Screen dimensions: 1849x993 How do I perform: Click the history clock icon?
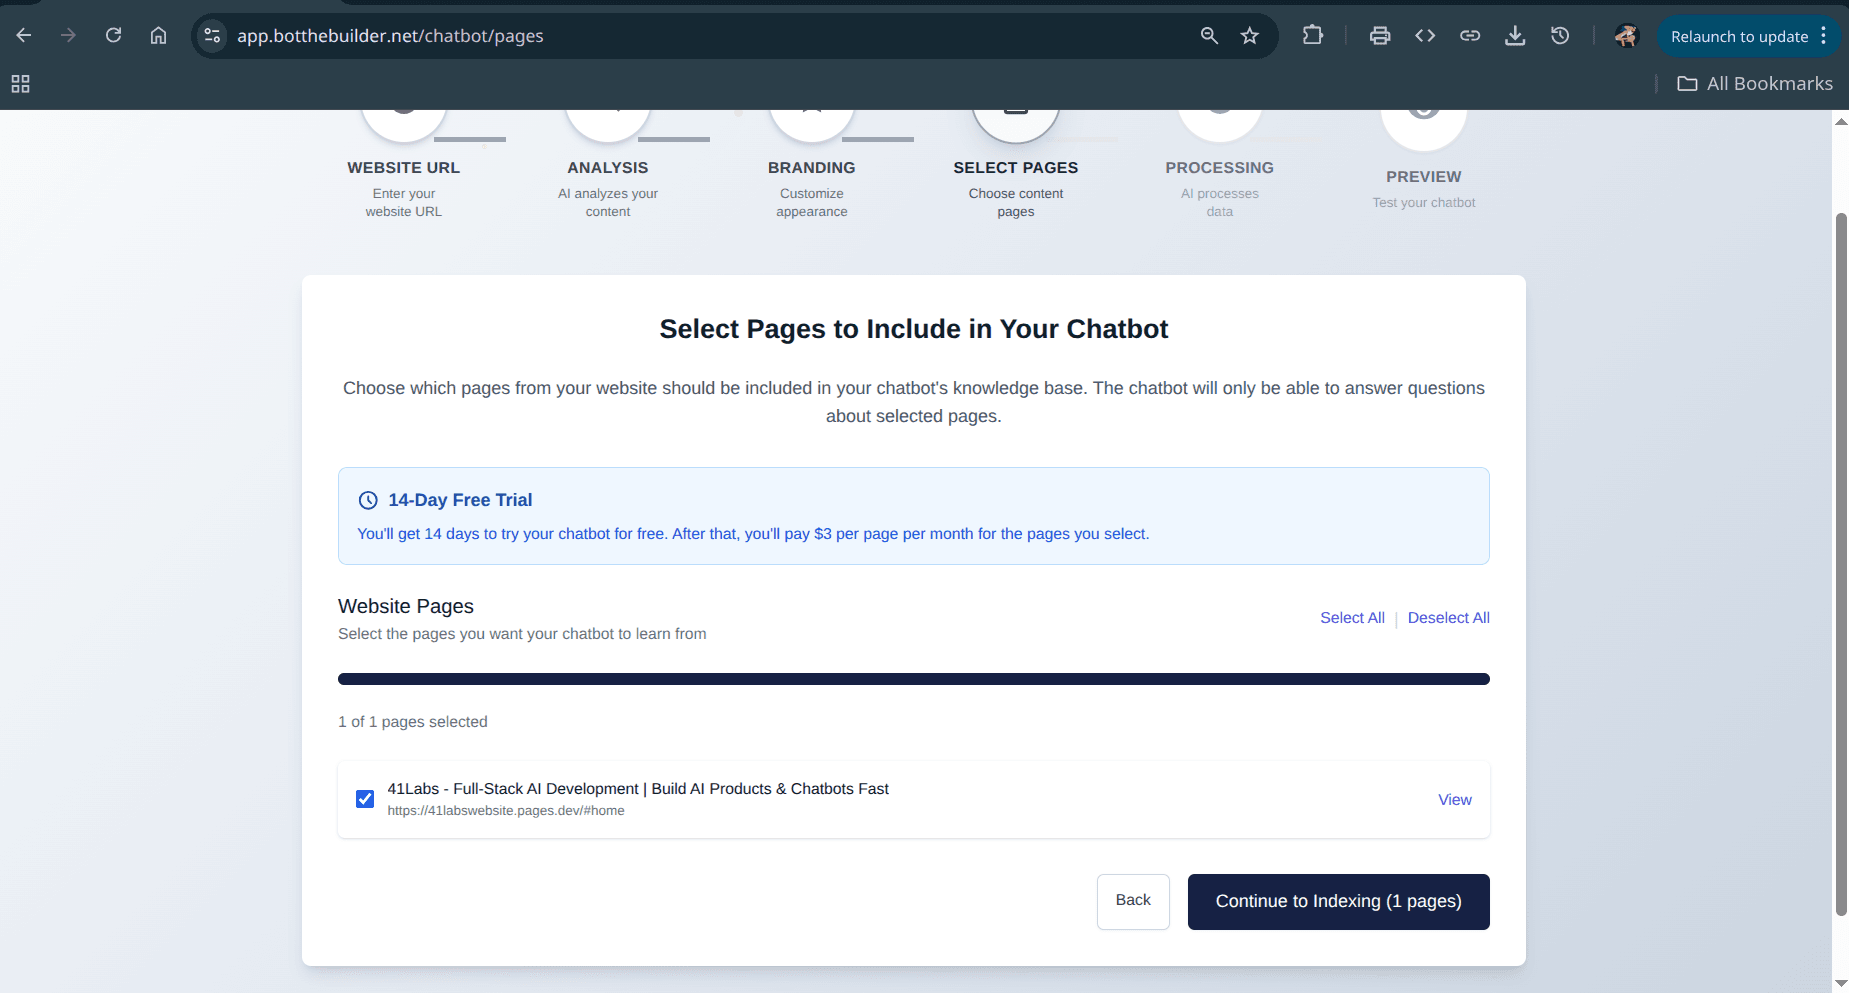(x=1560, y=36)
